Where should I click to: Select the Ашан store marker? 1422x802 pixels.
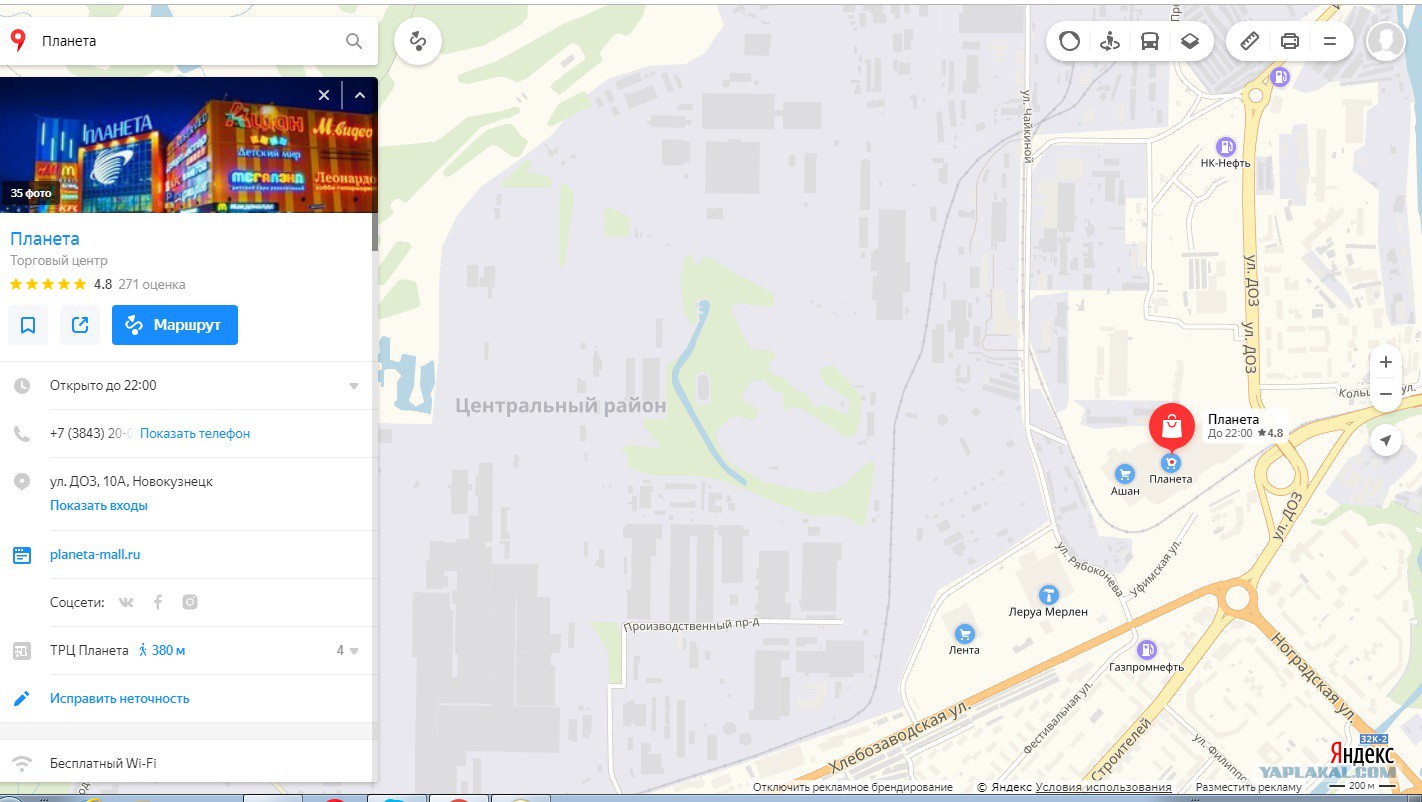pyautogui.click(x=1125, y=474)
